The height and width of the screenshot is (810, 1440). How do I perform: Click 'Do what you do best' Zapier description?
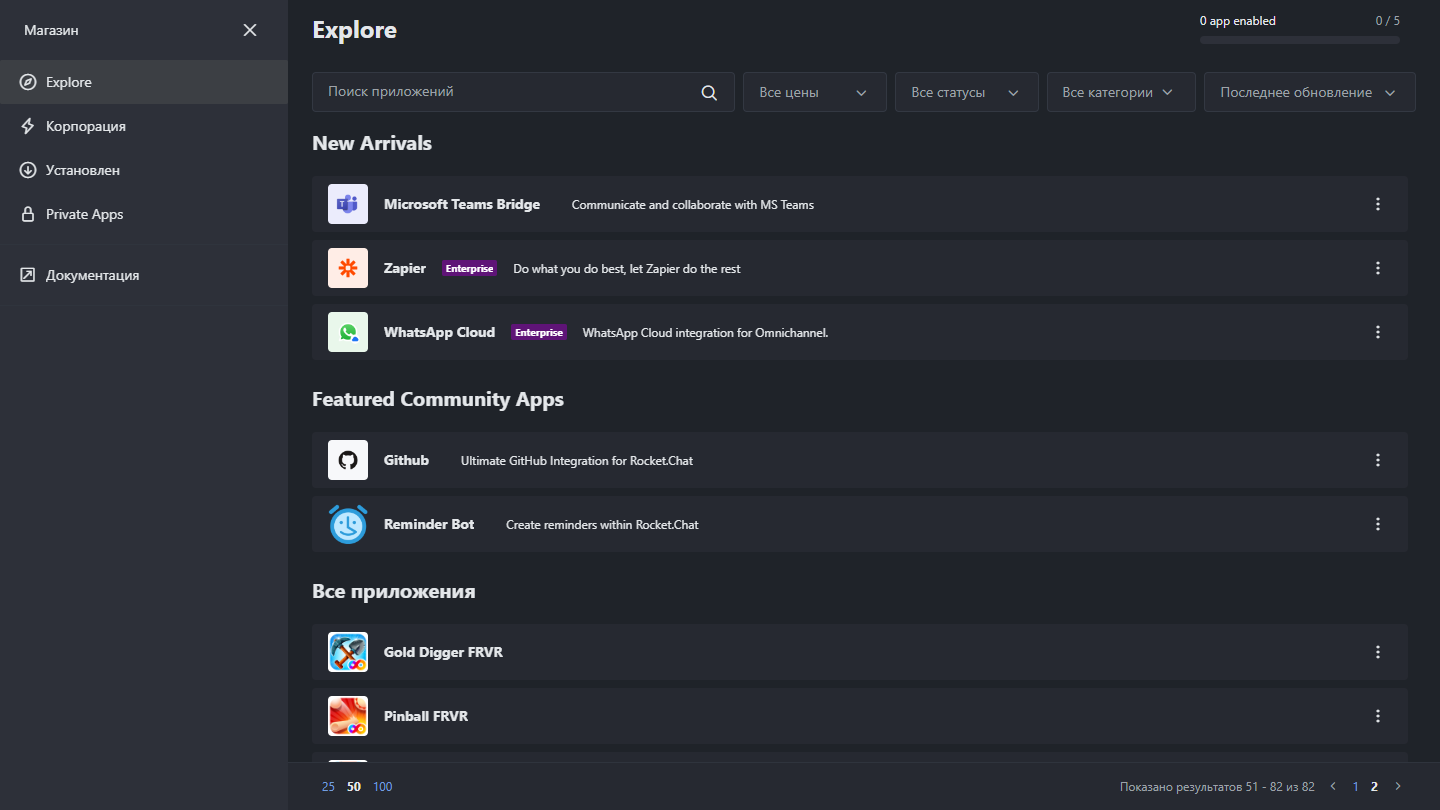click(x=627, y=269)
